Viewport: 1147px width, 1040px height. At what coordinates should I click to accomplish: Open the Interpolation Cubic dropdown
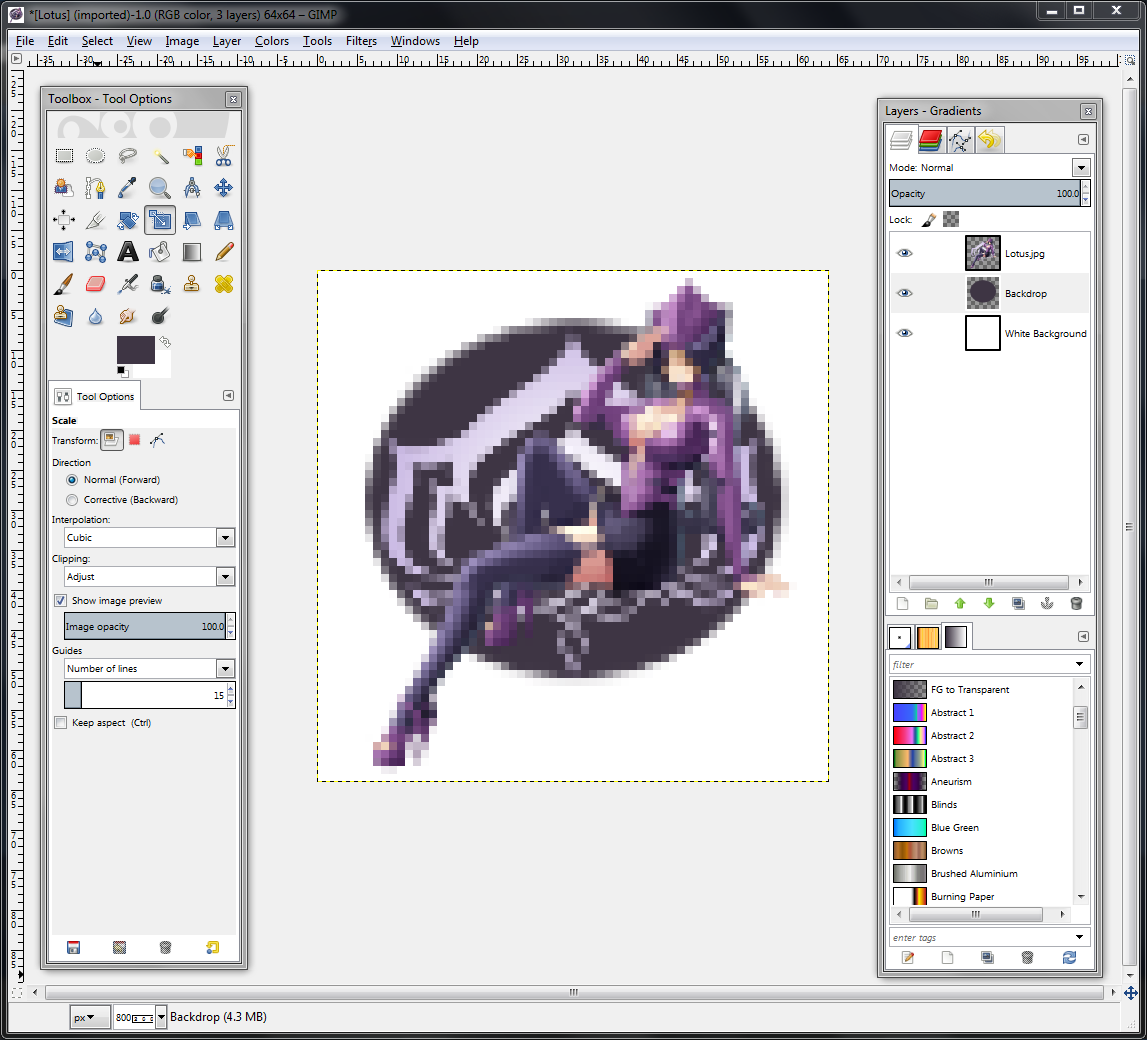[150, 538]
